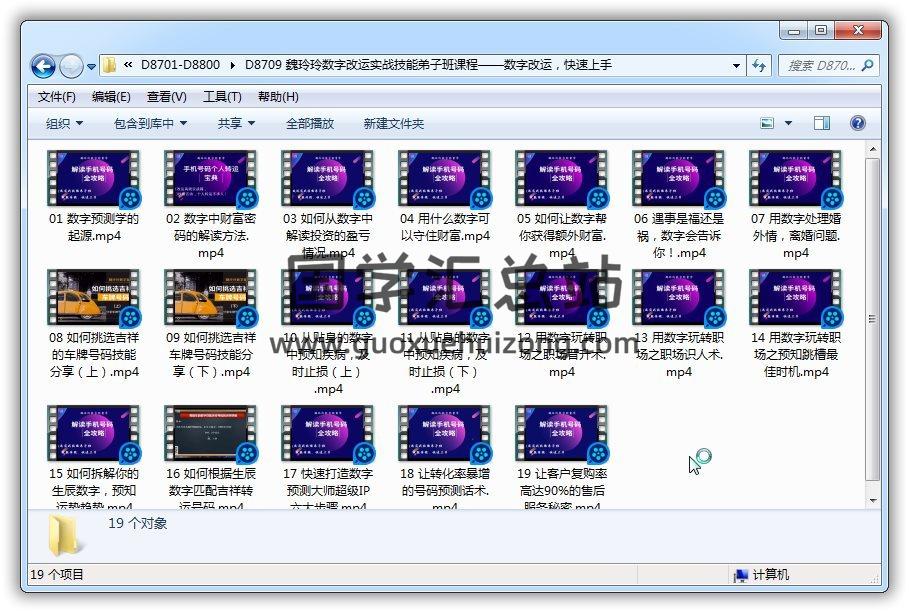
Task: Select video 05 如何让数字帮你获得额外财富
Action: point(561,205)
